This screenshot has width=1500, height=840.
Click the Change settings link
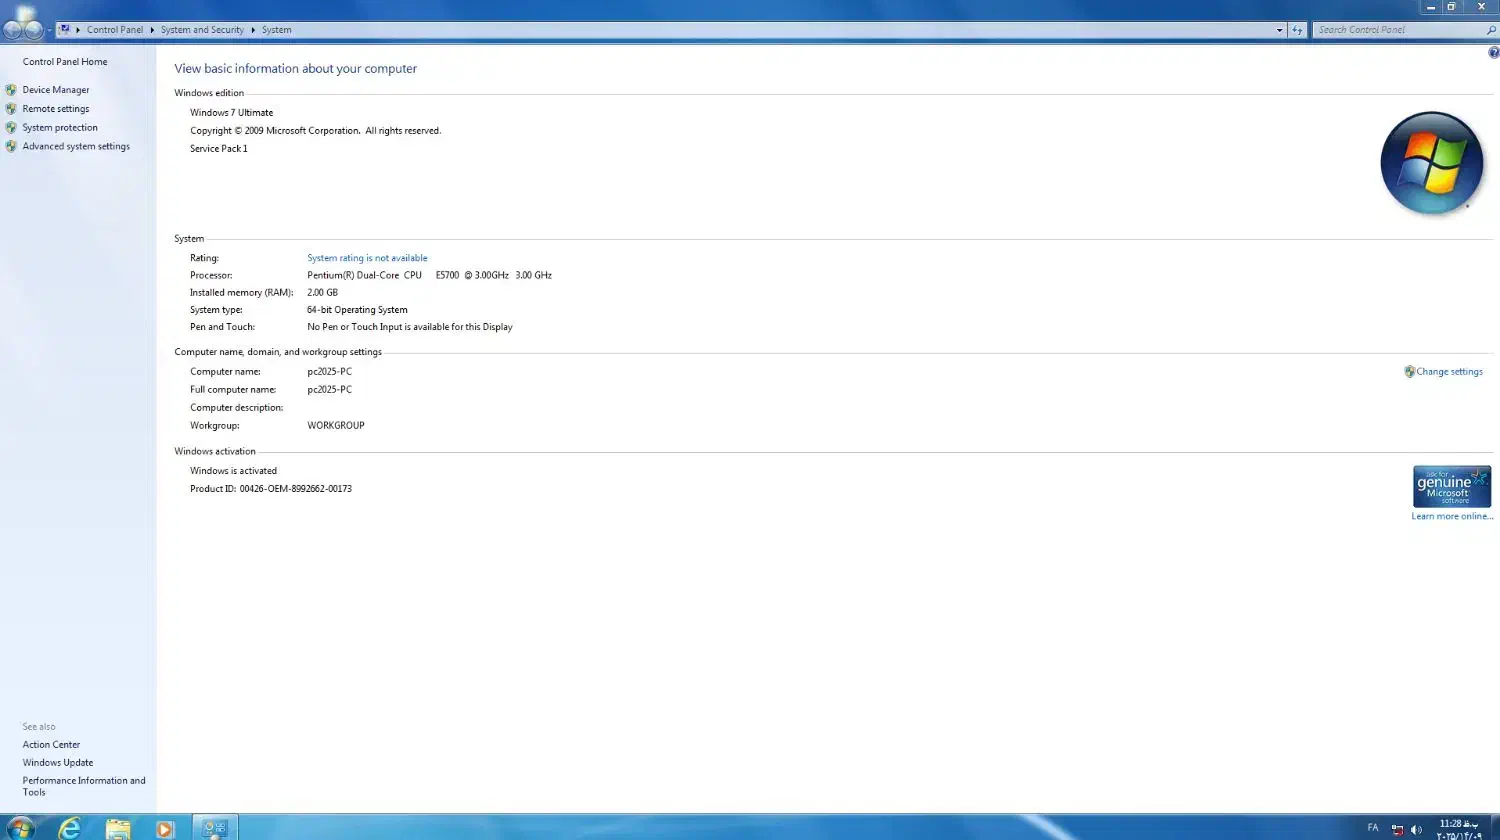[1449, 372]
